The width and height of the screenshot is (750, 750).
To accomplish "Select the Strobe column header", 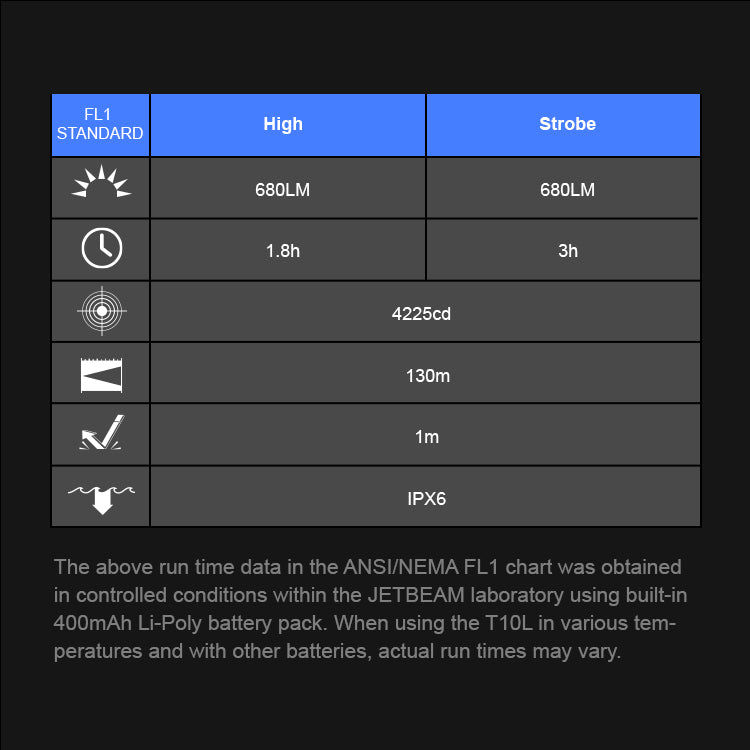I will (567, 125).
